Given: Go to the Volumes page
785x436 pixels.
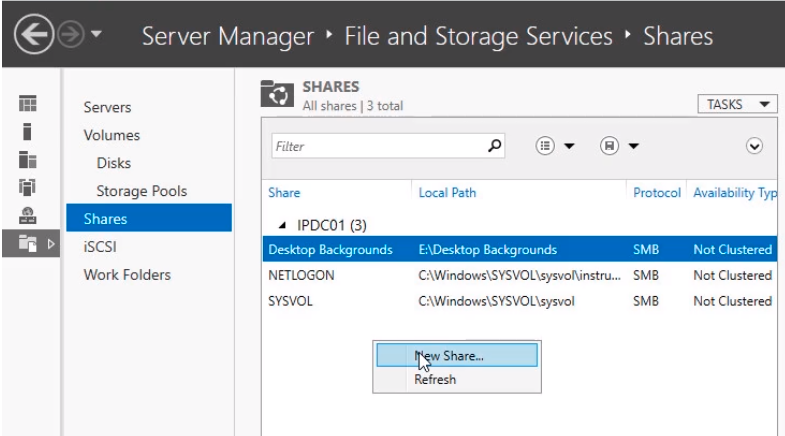Looking at the screenshot, I should click(112, 135).
